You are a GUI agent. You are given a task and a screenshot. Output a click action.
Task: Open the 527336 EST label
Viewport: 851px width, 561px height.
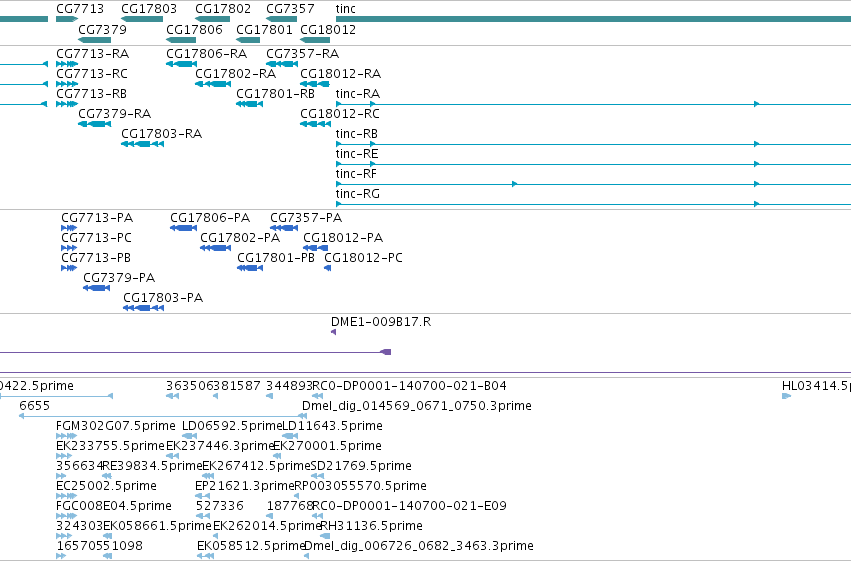(x=220, y=506)
